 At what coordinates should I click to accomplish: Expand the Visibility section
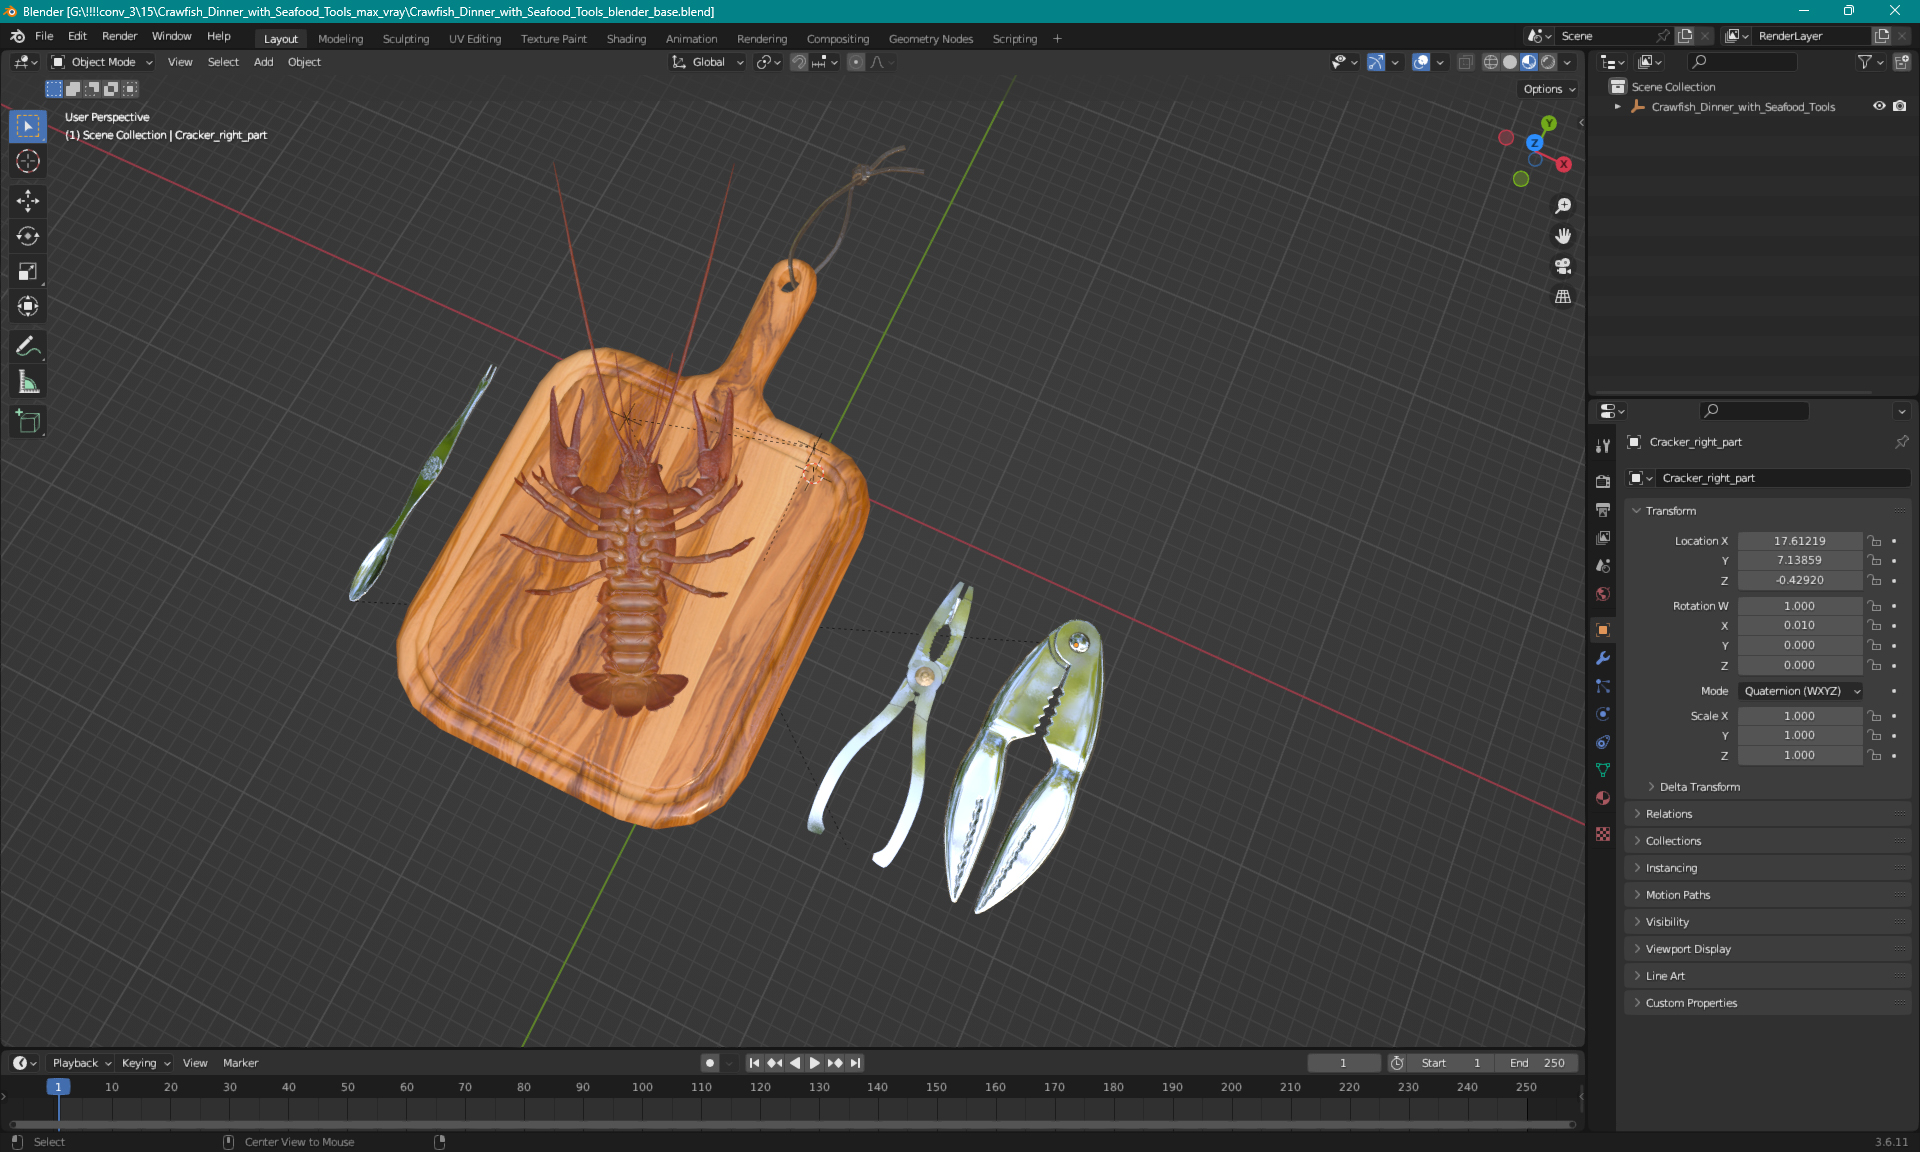(1666, 922)
